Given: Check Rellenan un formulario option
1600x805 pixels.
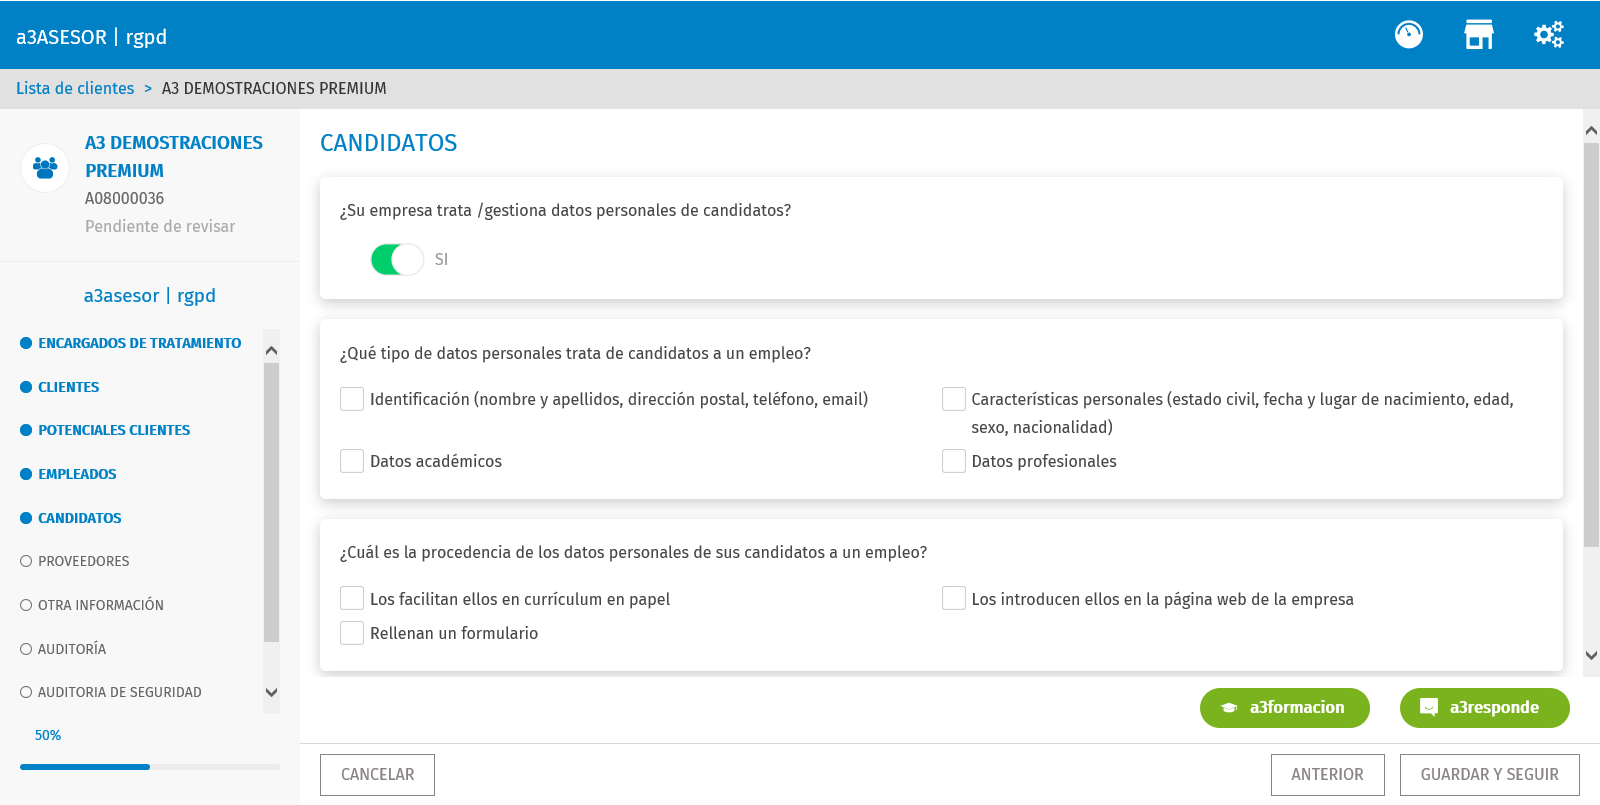Looking at the screenshot, I should pyautogui.click(x=352, y=633).
